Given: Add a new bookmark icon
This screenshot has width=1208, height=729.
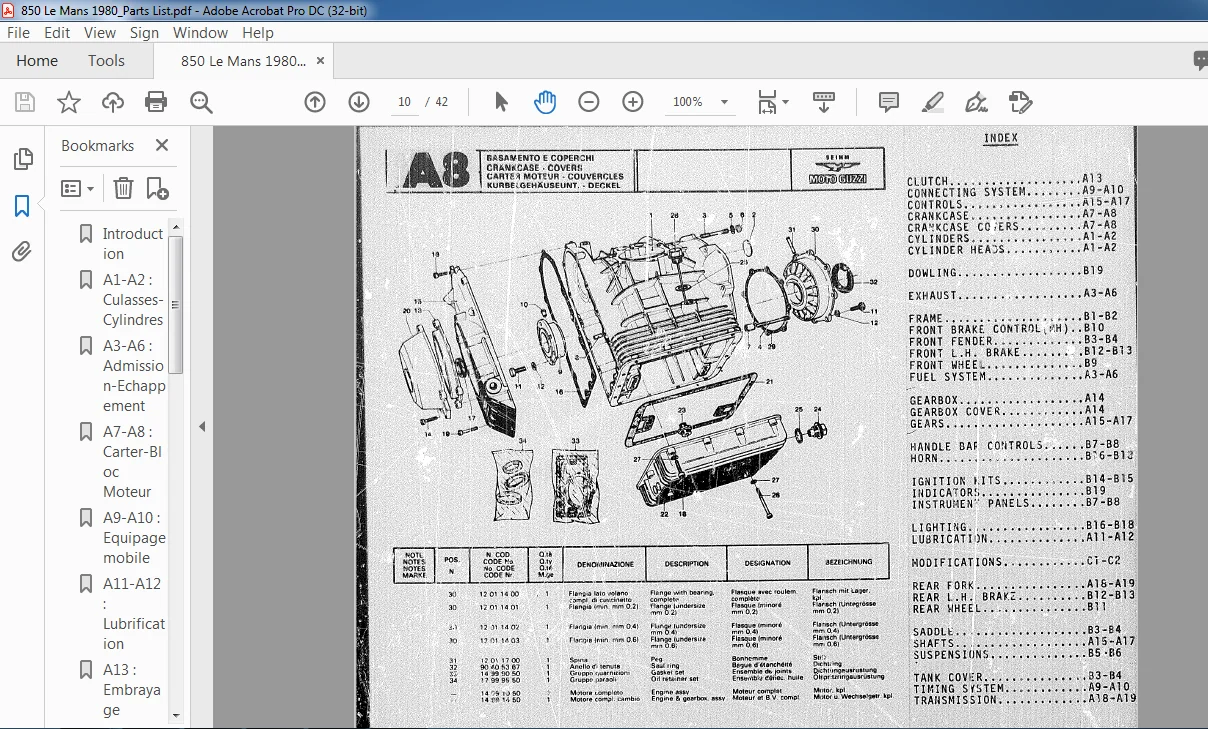Looking at the screenshot, I should click(157, 188).
